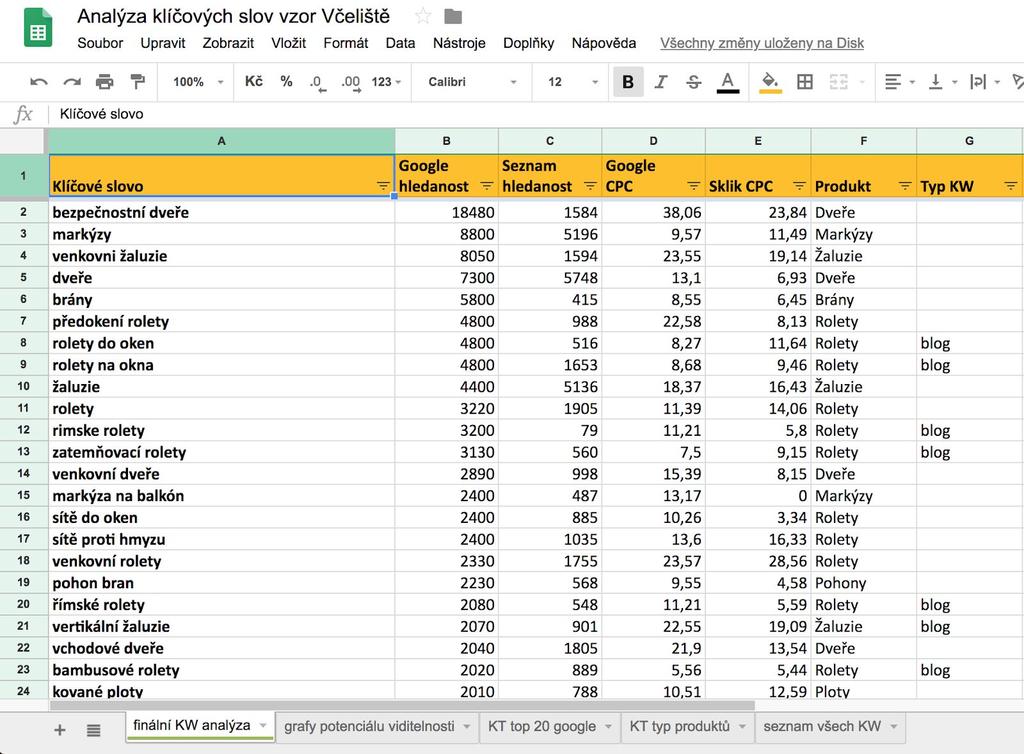Image resolution: width=1024 pixels, height=754 pixels.
Task: Show the all sheets list
Action: (x=93, y=730)
